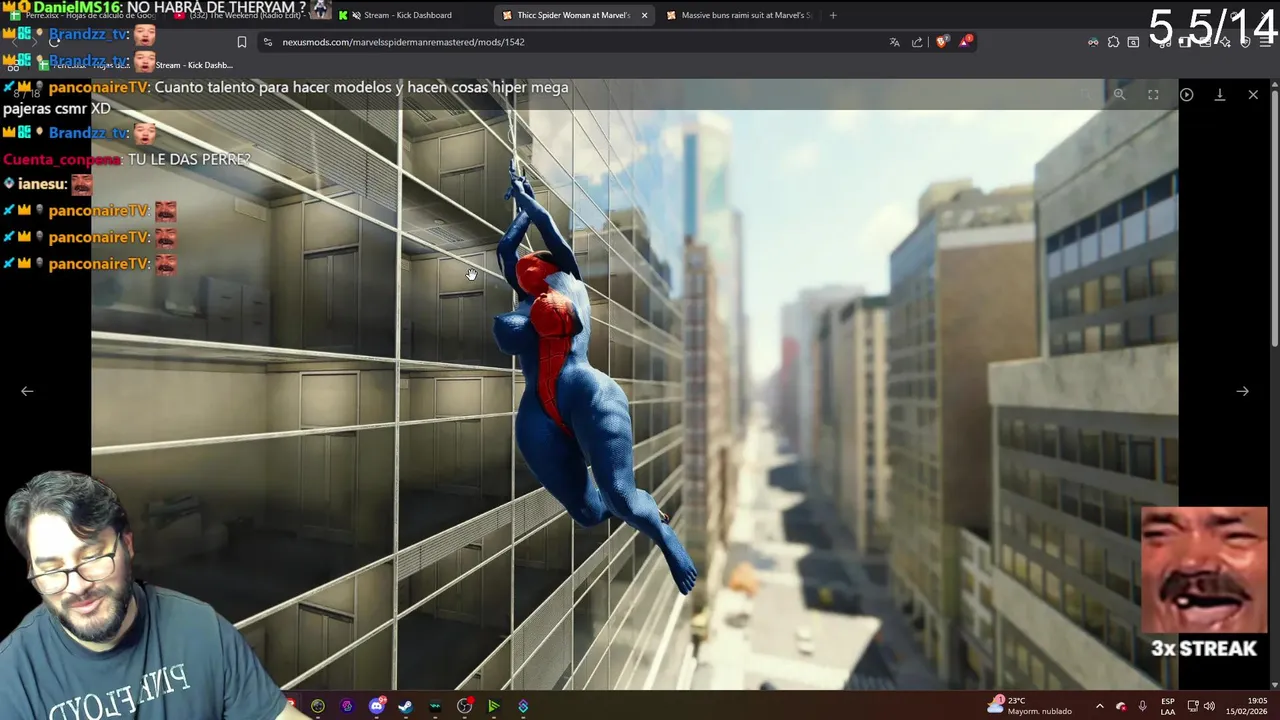Open the page translate icon in address bar
This screenshot has height=720, width=1280.
(x=894, y=42)
